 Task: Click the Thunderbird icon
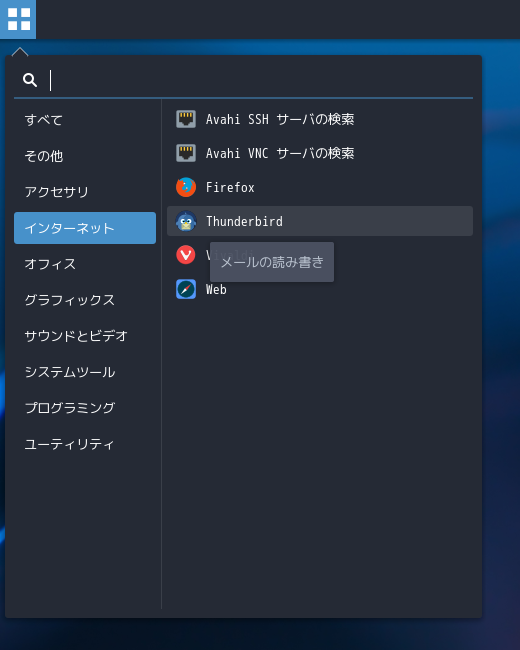pyautogui.click(x=186, y=221)
